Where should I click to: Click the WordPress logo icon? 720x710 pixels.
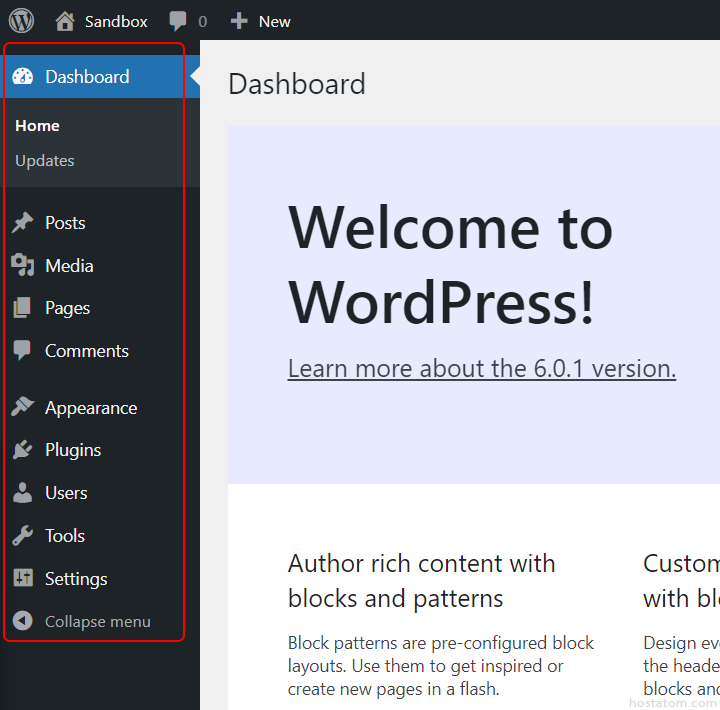pyautogui.click(x=22, y=20)
